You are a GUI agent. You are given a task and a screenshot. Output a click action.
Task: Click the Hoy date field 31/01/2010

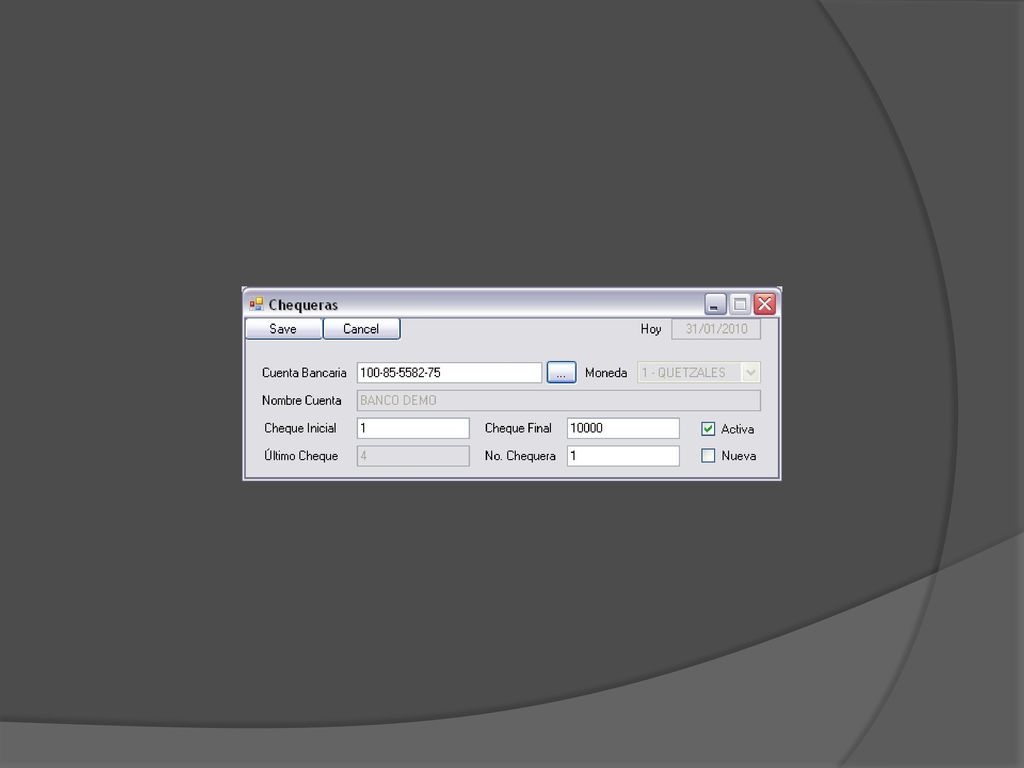pos(716,329)
